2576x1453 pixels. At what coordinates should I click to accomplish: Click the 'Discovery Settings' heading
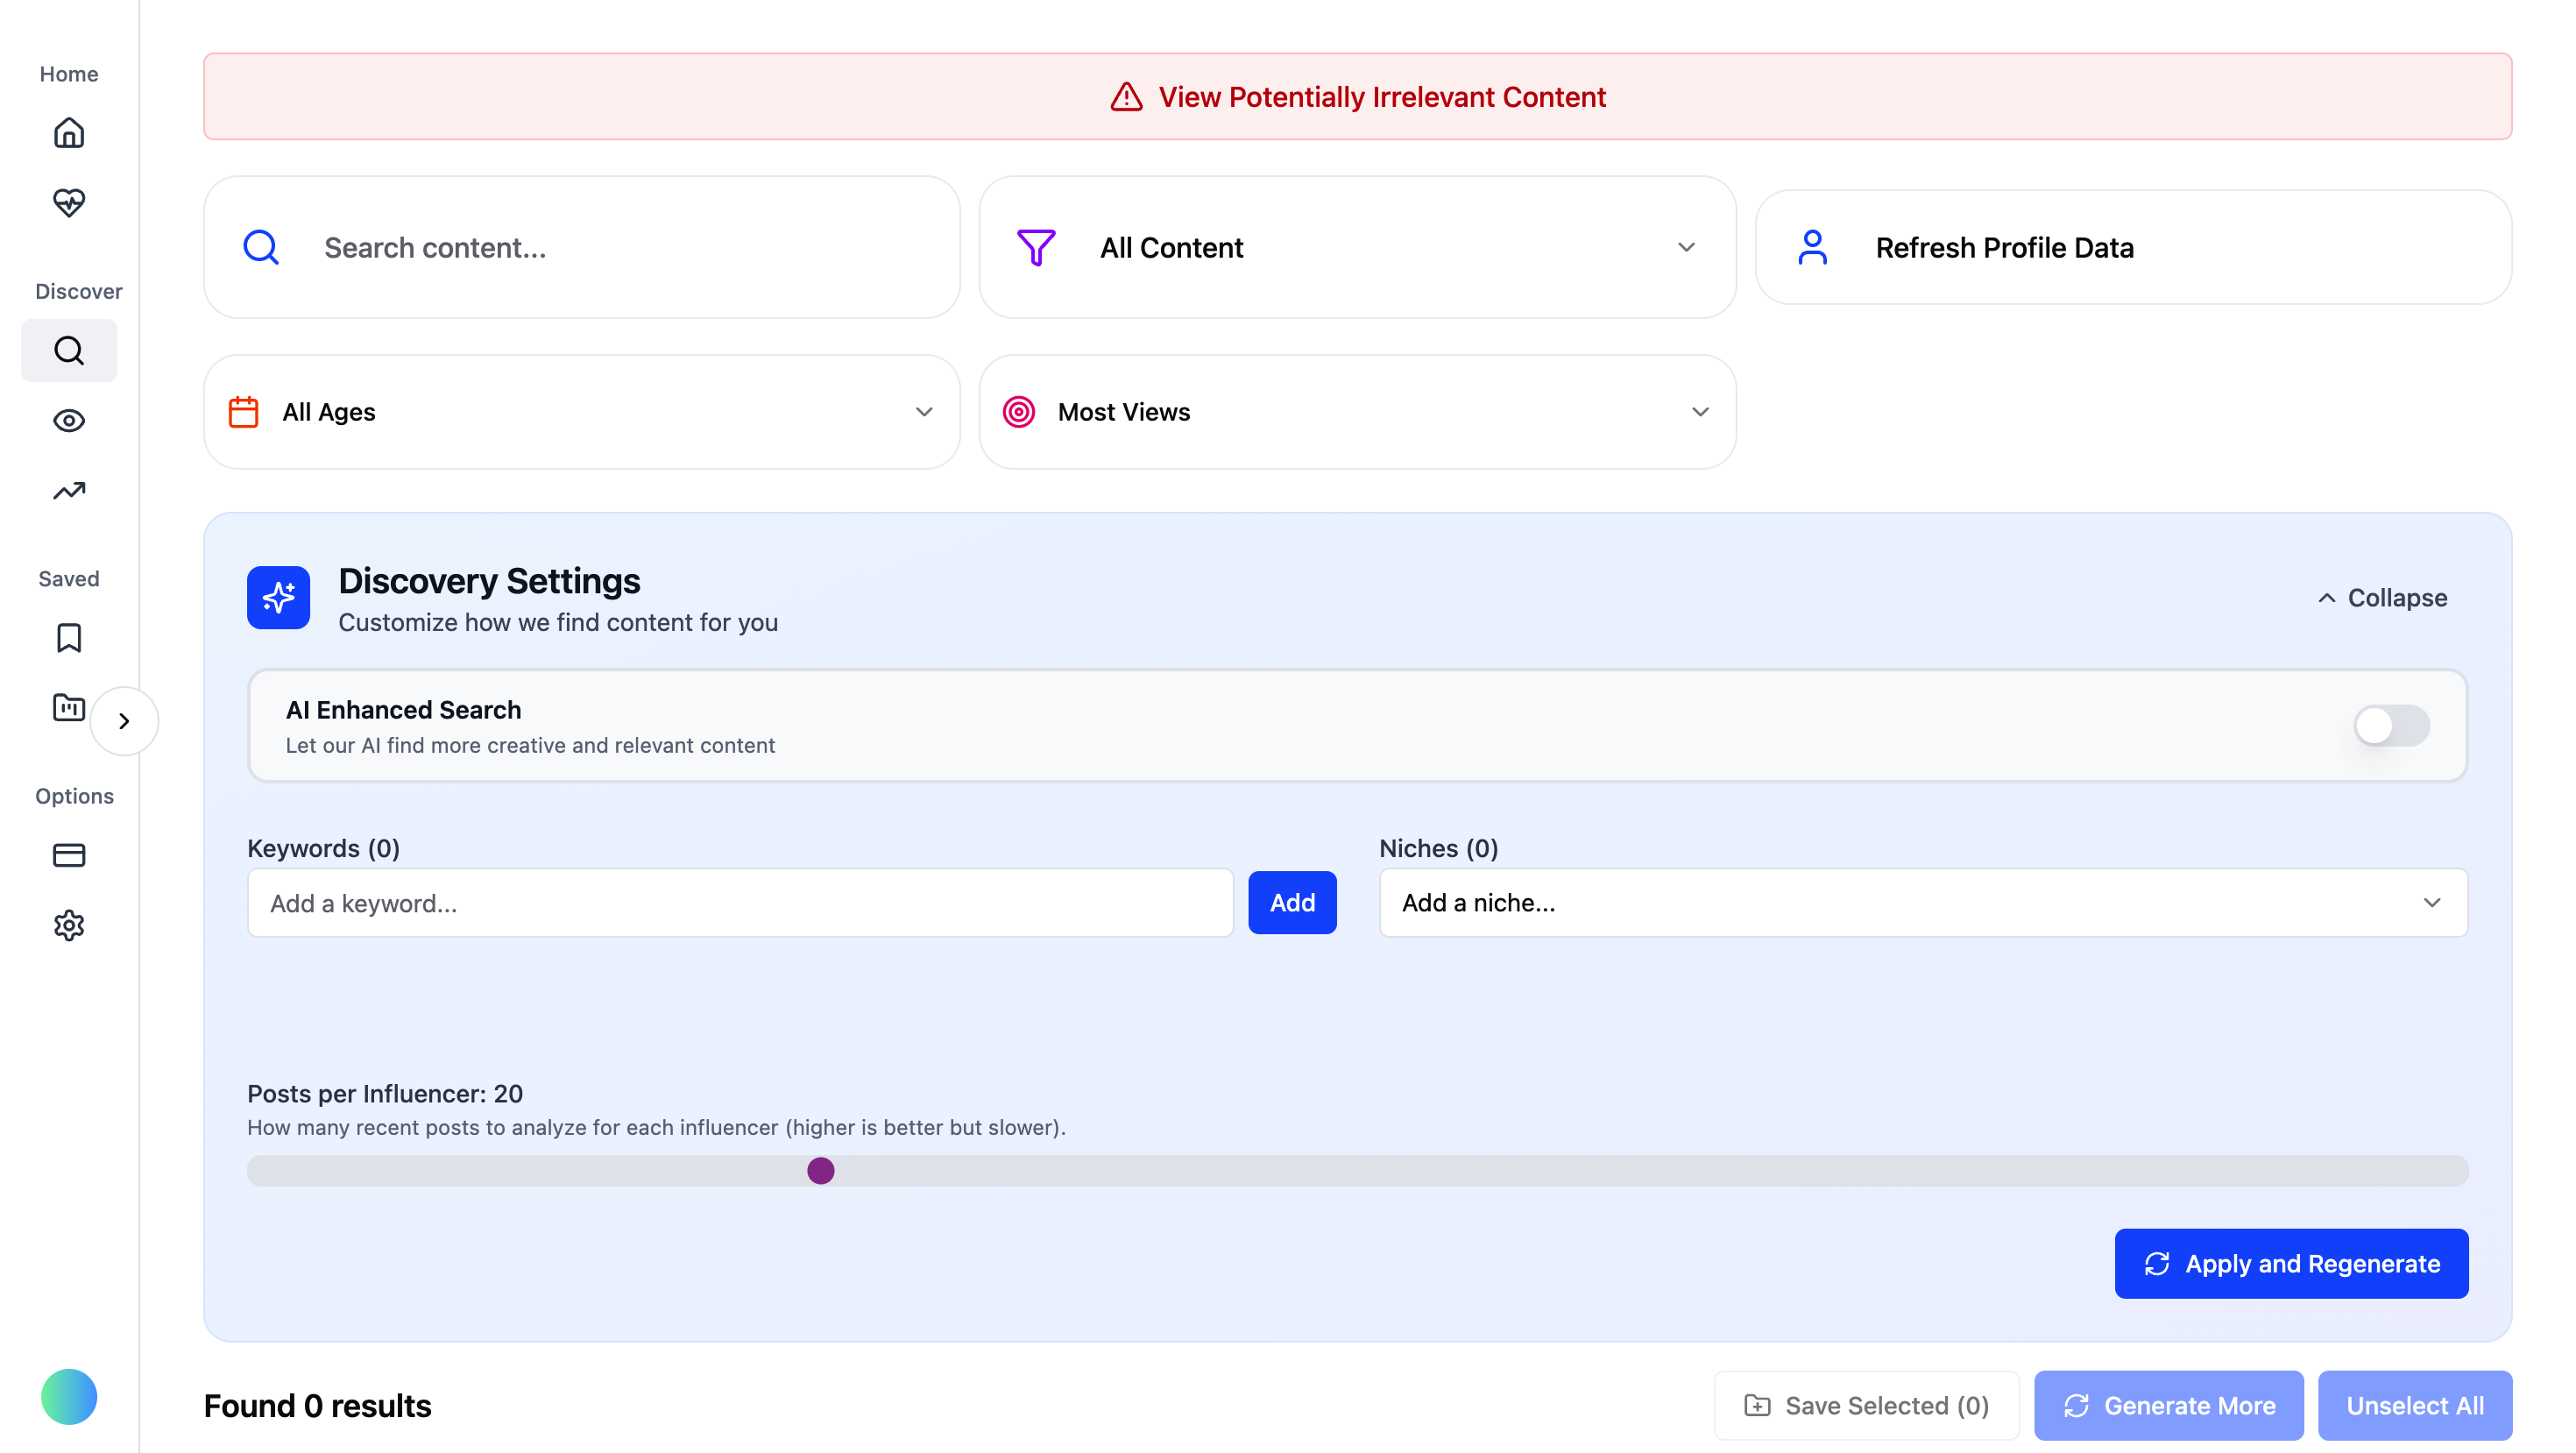tap(489, 581)
